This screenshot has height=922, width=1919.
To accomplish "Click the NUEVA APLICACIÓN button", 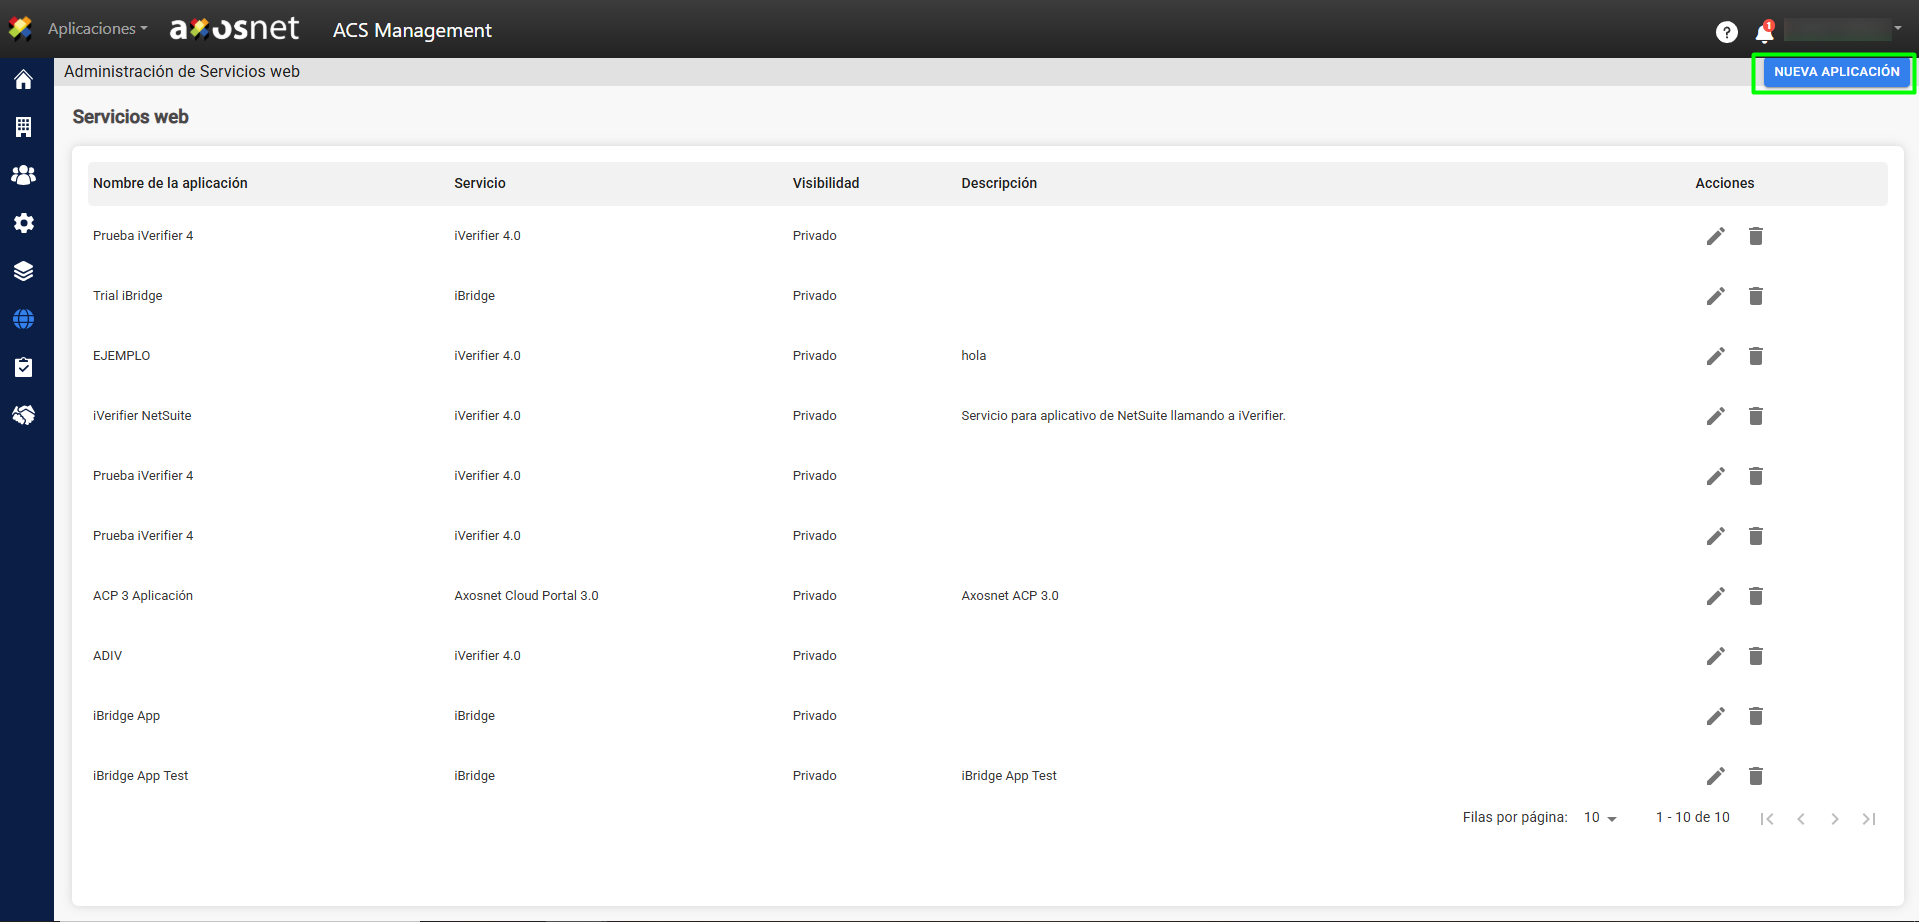I will (1836, 72).
